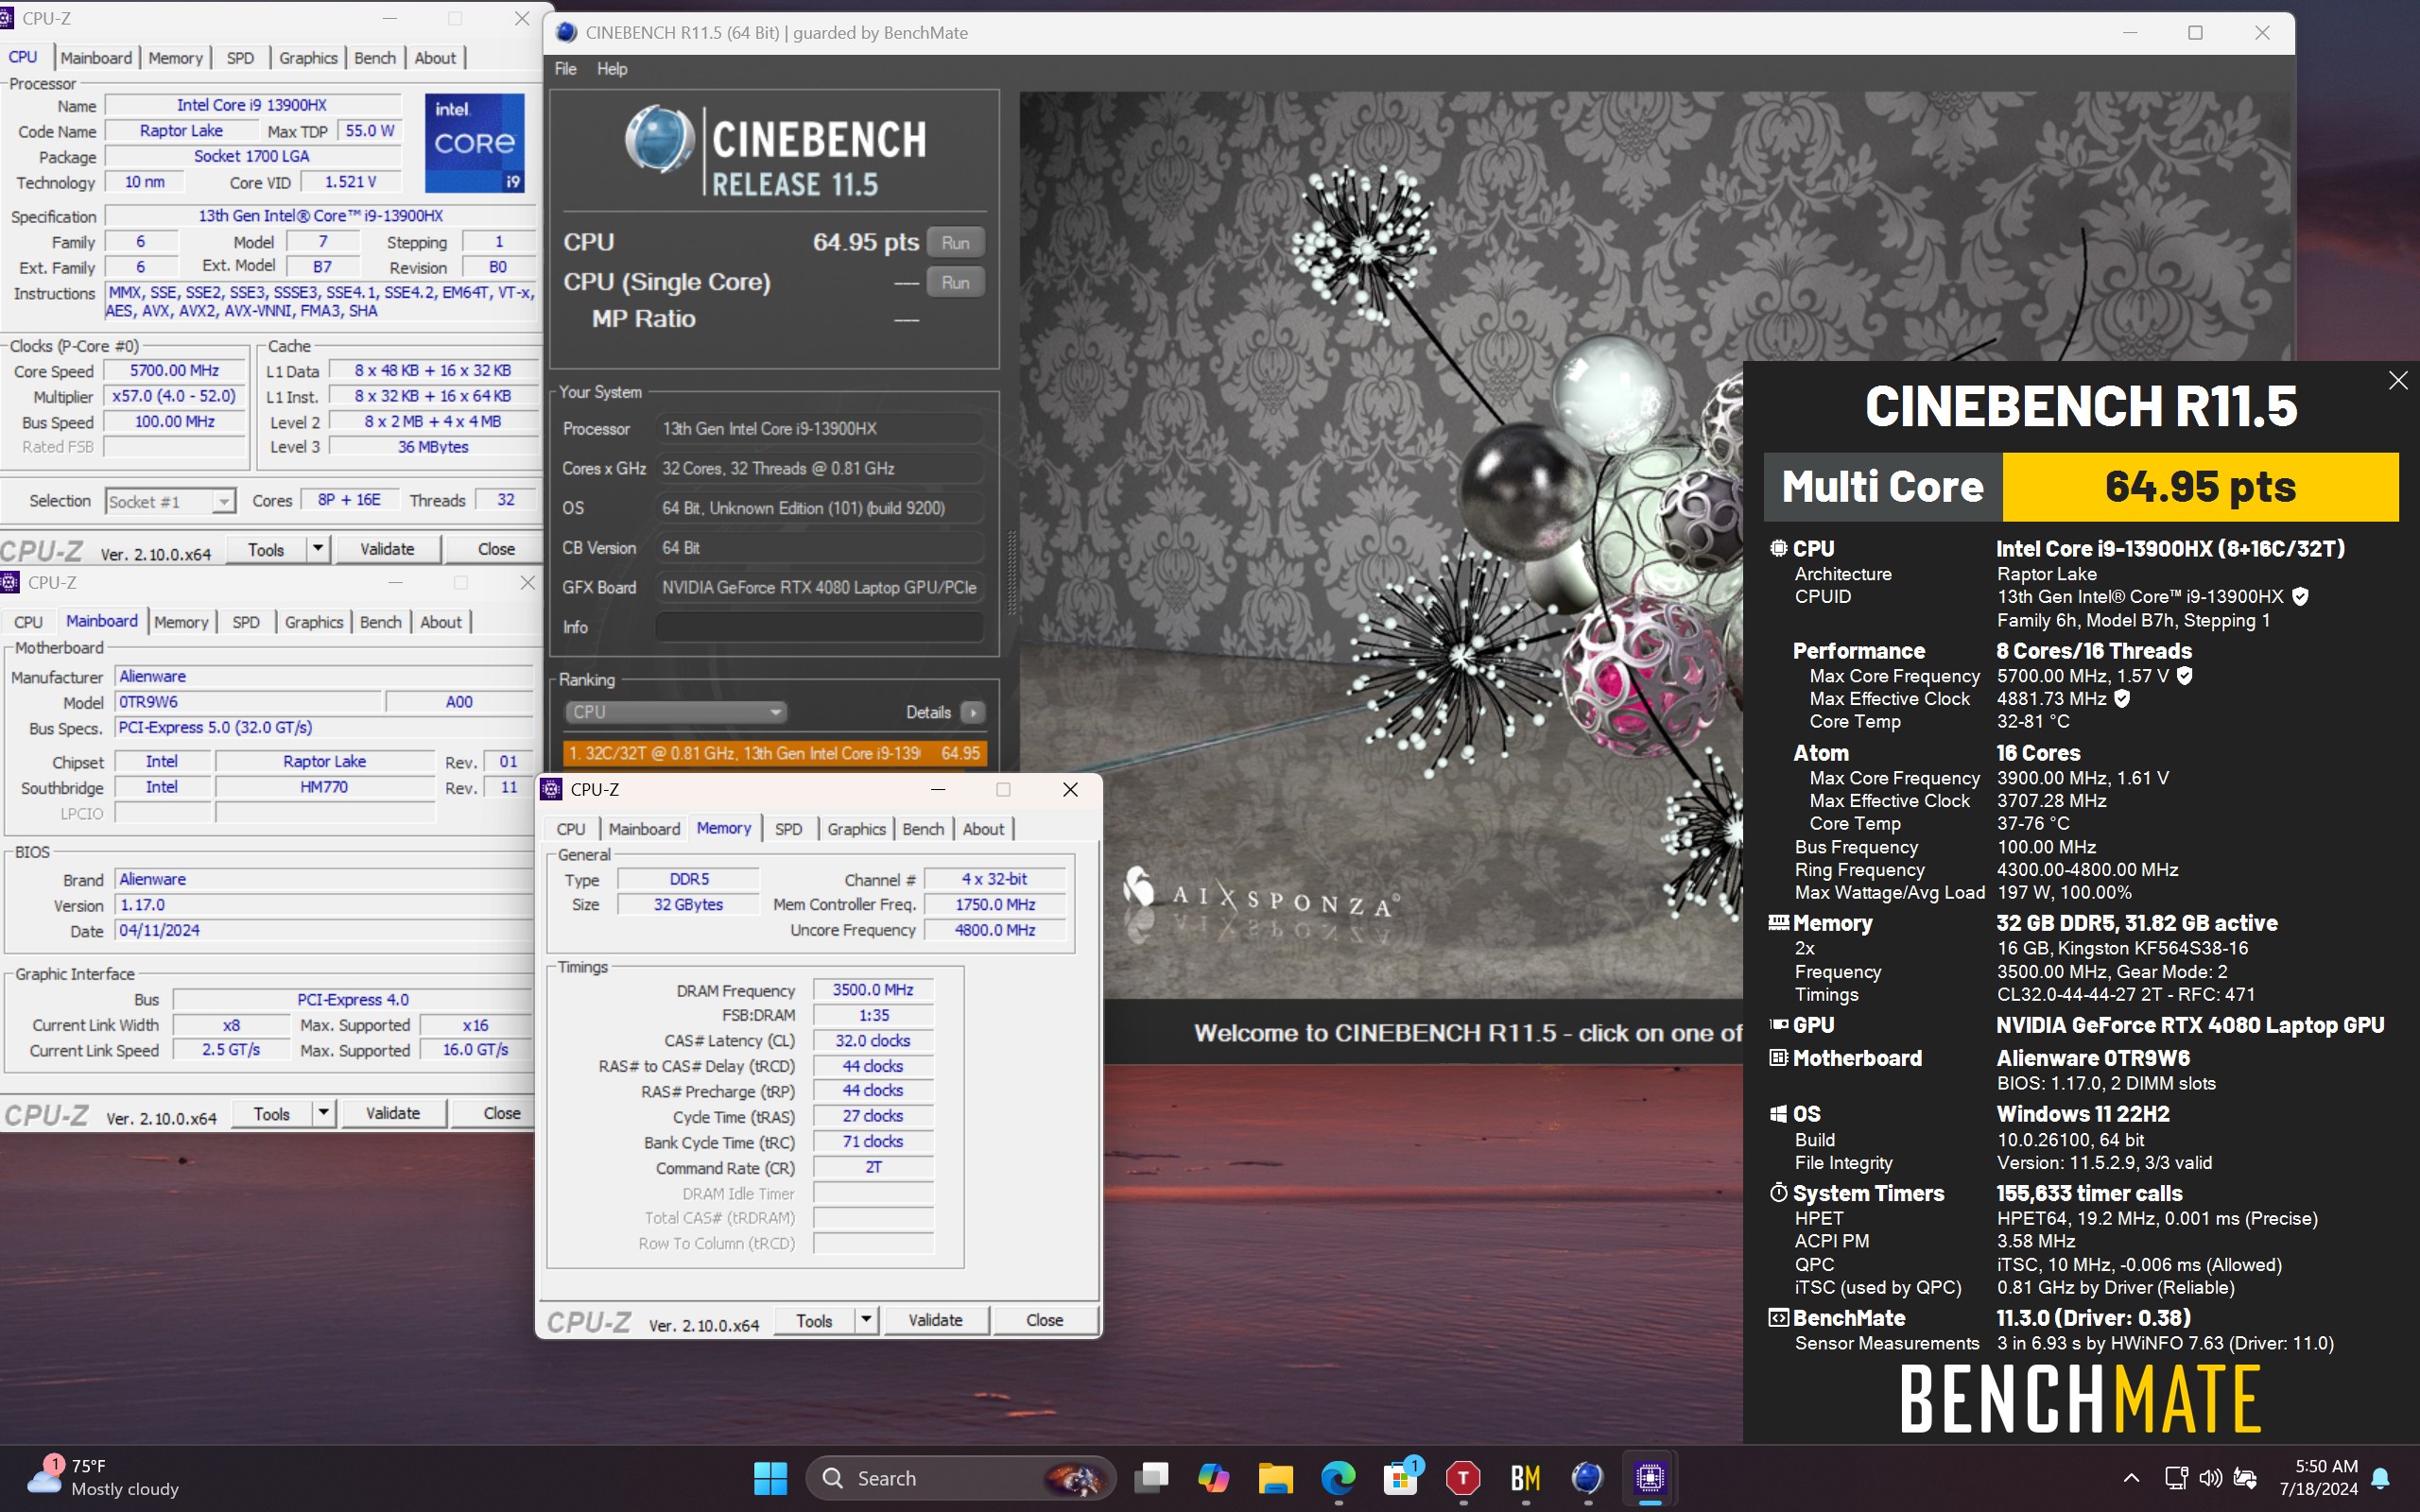The width and height of the screenshot is (2420, 1512).
Task: Open the volume tray icon
Action: [2211, 1477]
